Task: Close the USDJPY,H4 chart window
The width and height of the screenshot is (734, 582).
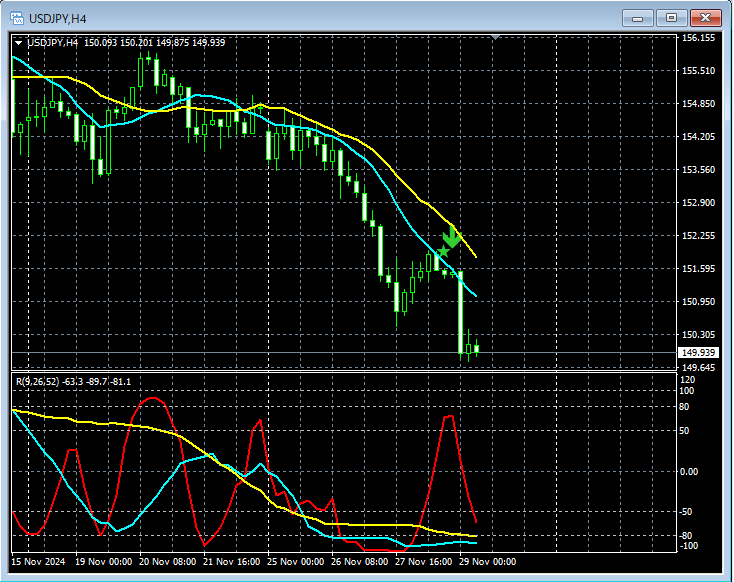Action: [x=705, y=18]
